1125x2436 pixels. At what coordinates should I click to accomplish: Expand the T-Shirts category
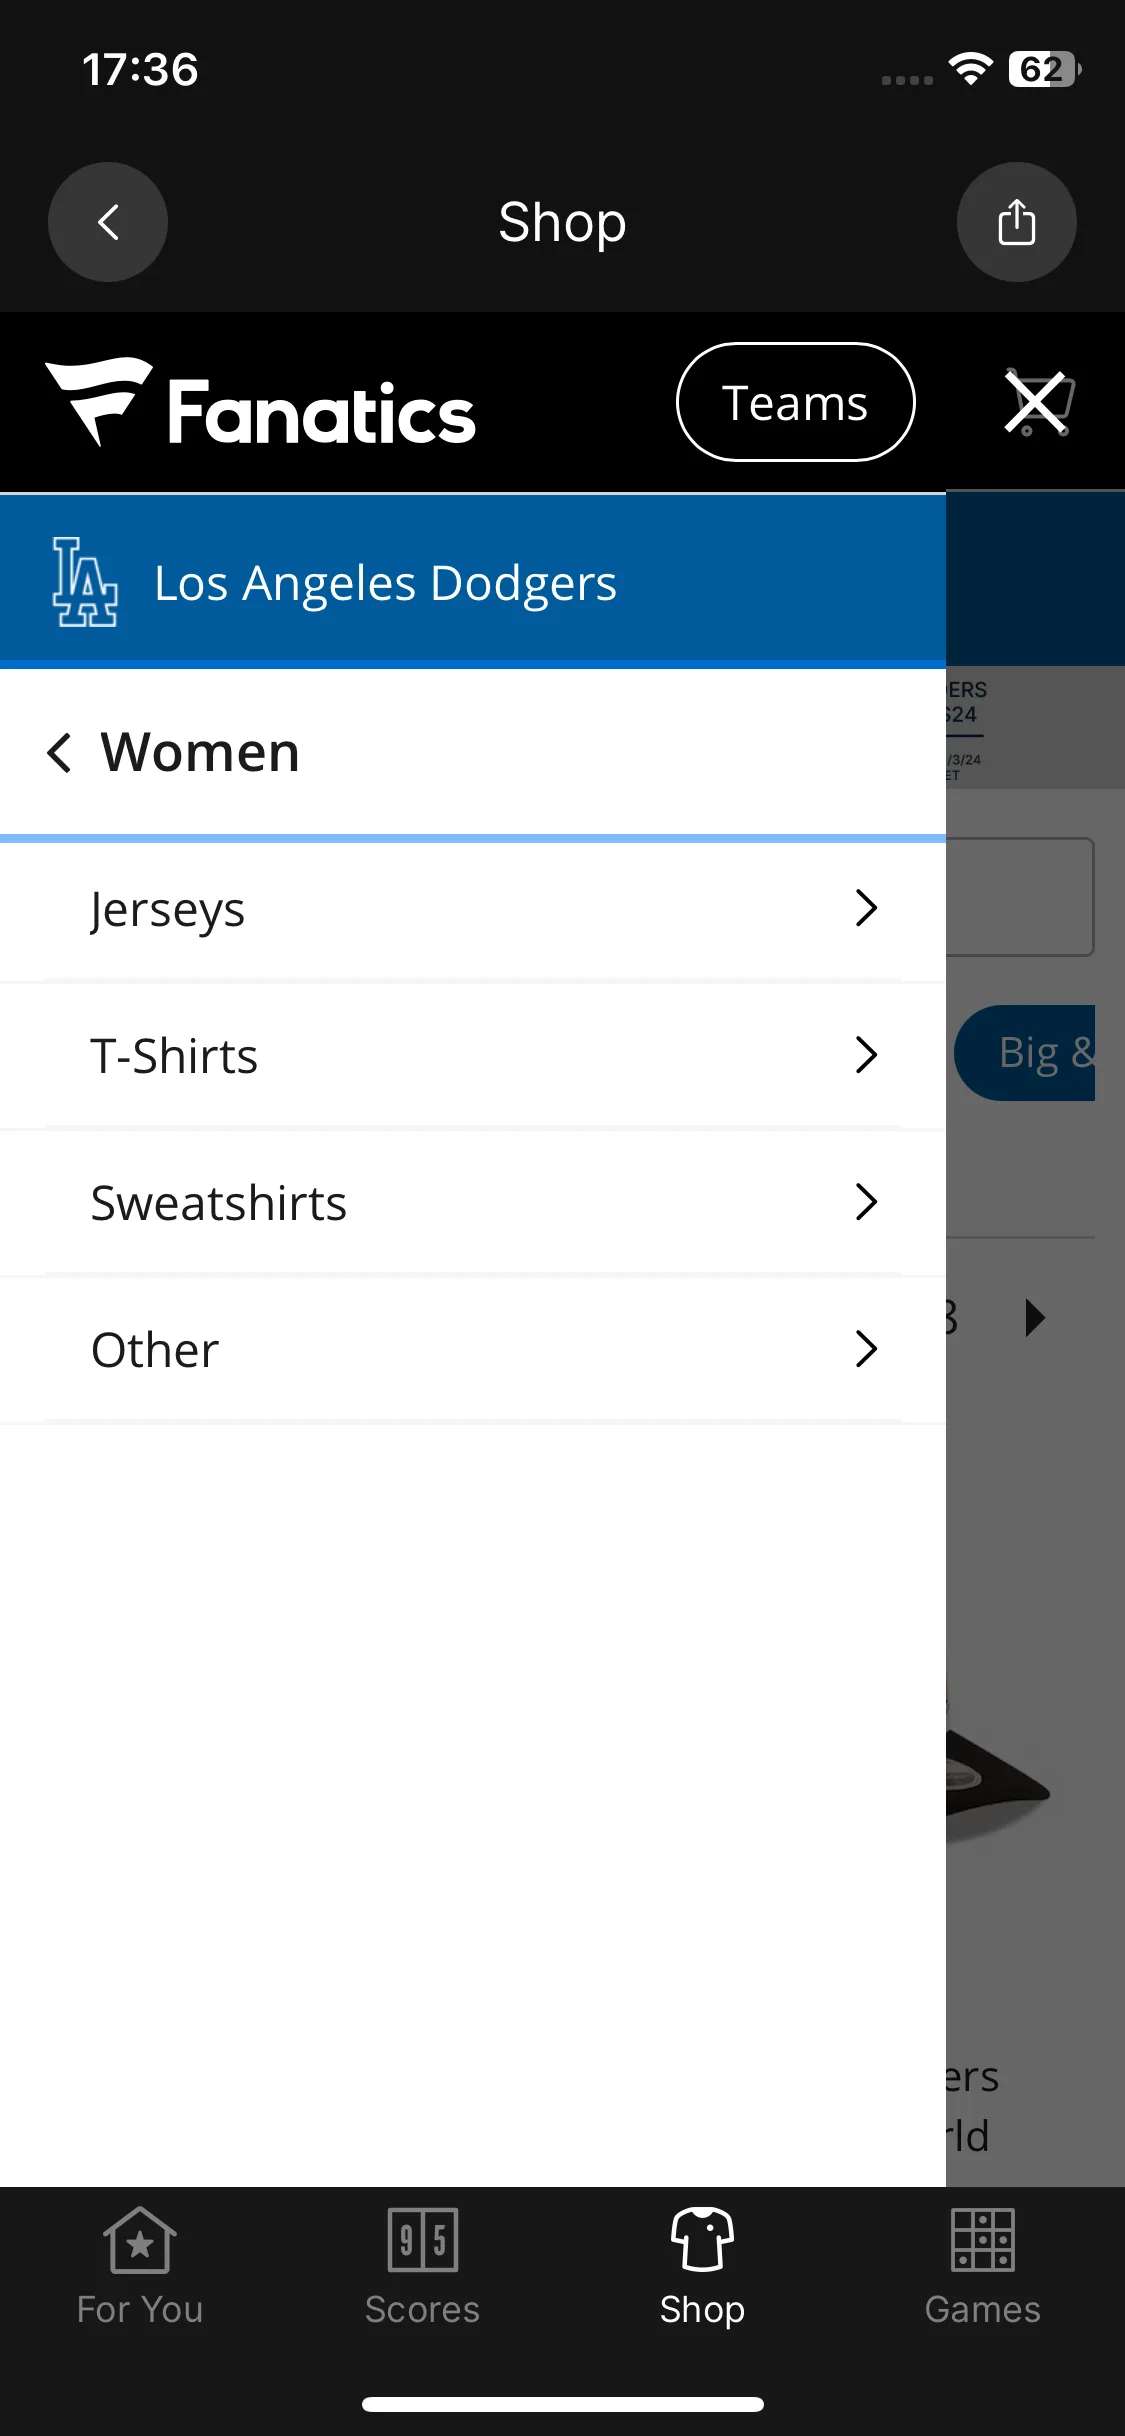(x=473, y=1056)
